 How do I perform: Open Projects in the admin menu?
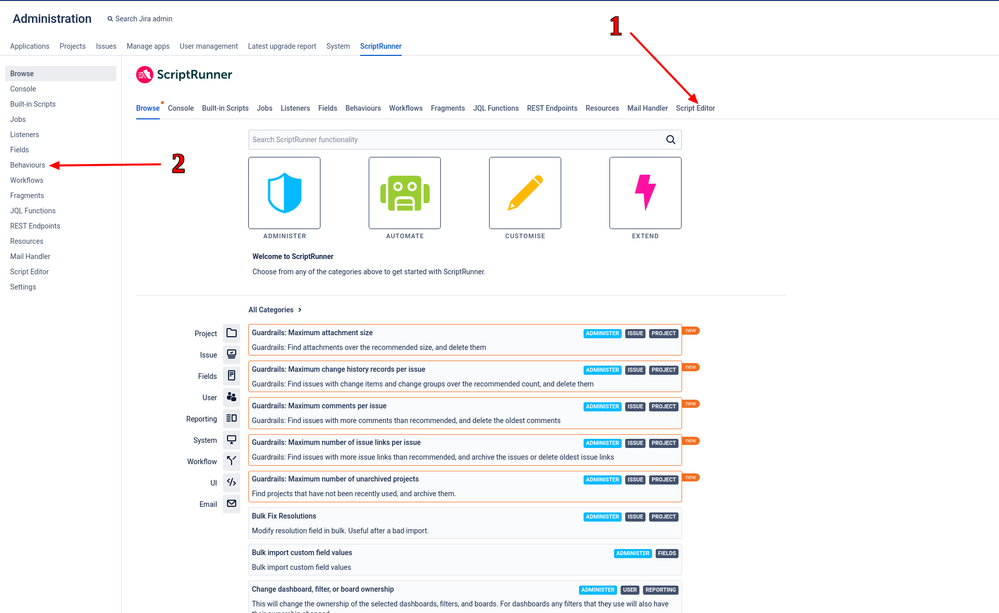coord(73,47)
